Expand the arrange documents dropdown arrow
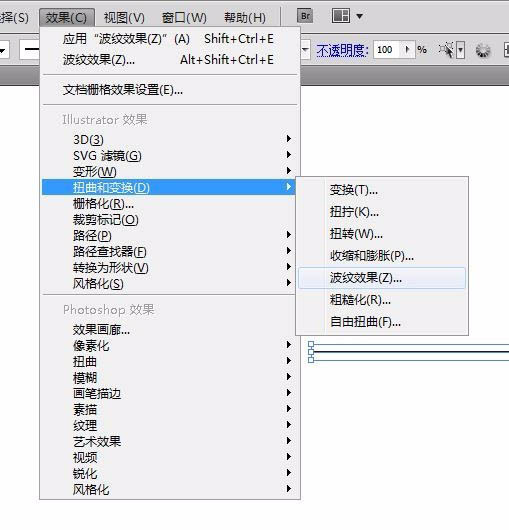 click(360, 16)
